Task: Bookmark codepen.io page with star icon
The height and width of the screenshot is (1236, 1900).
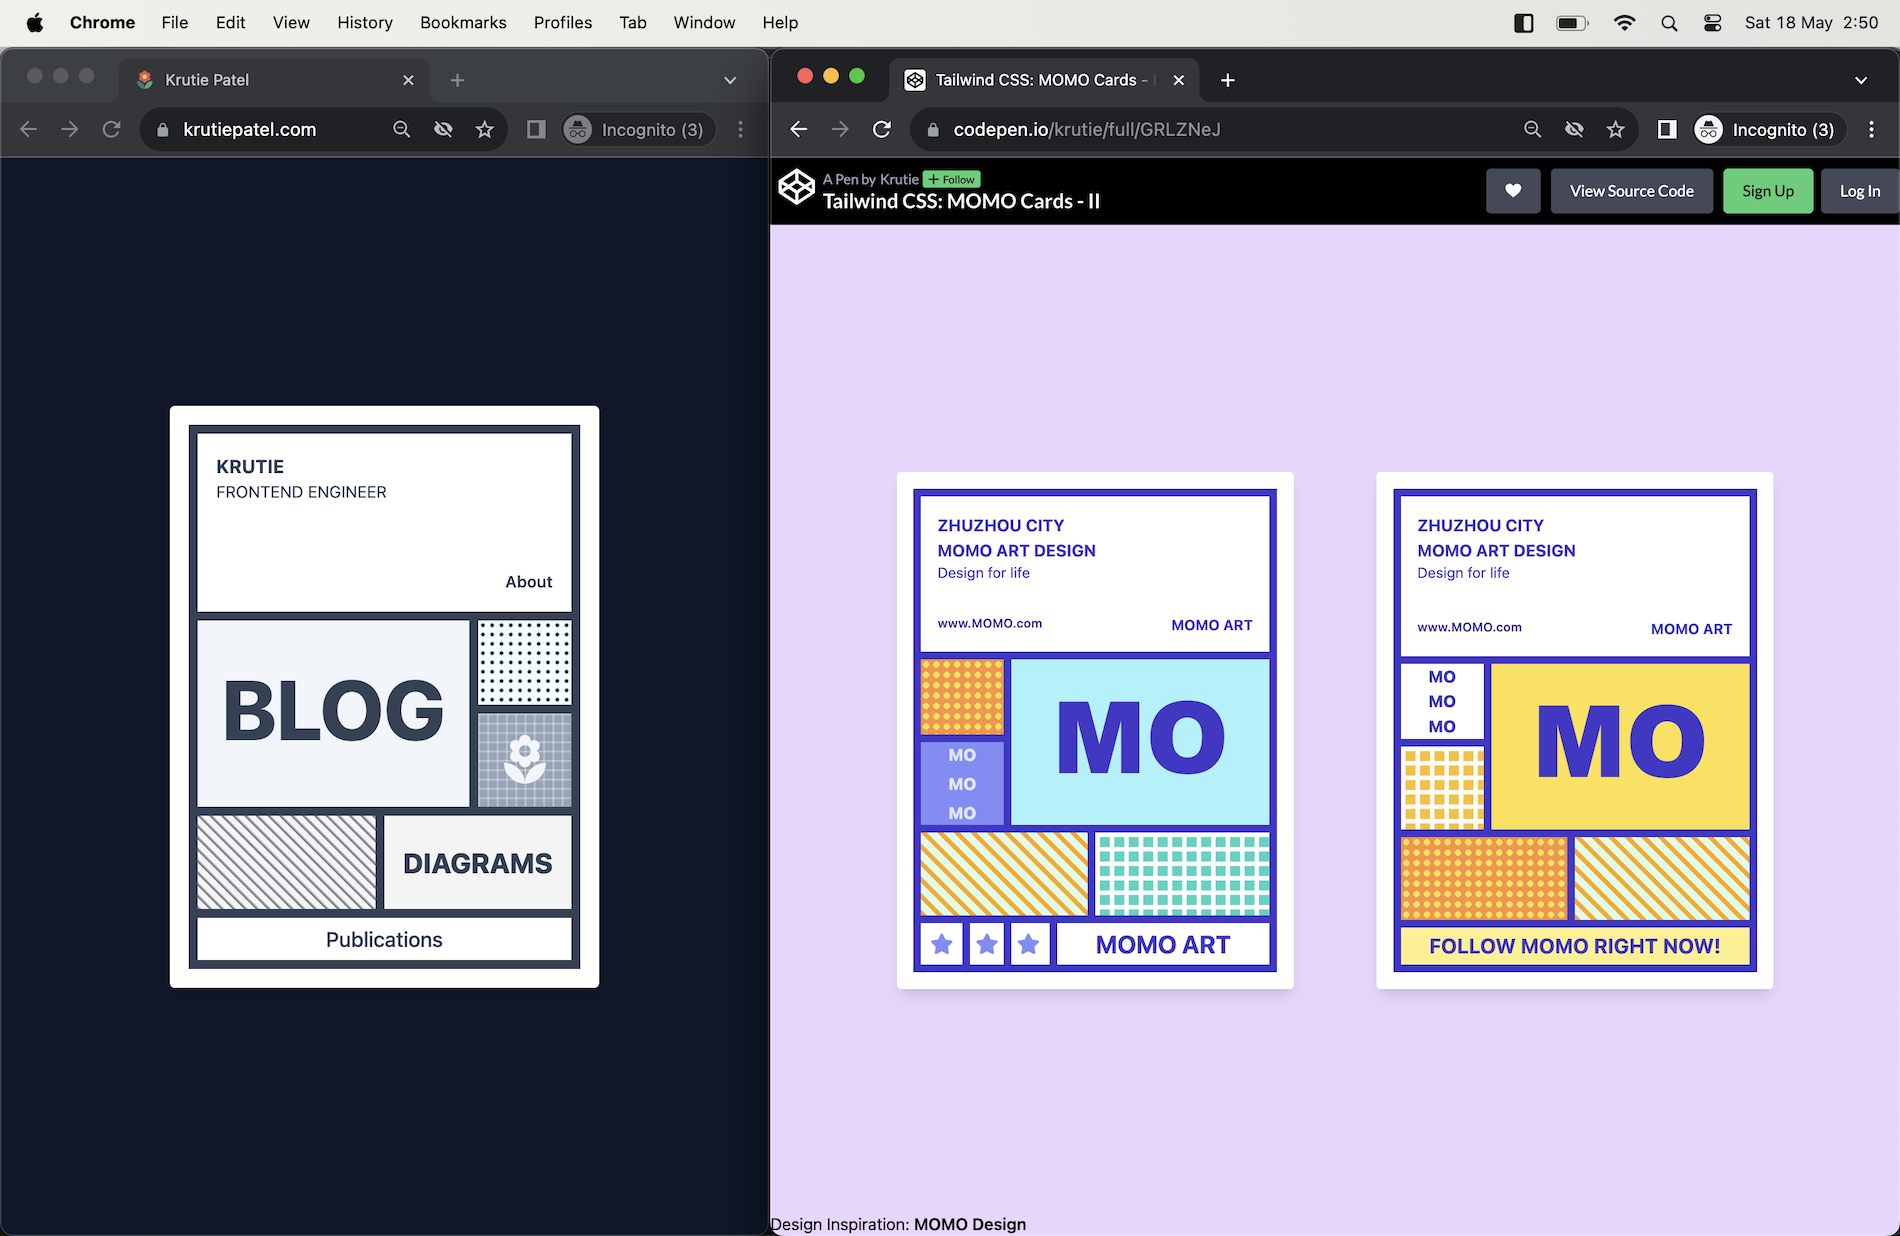Action: [x=1615, y=129]
